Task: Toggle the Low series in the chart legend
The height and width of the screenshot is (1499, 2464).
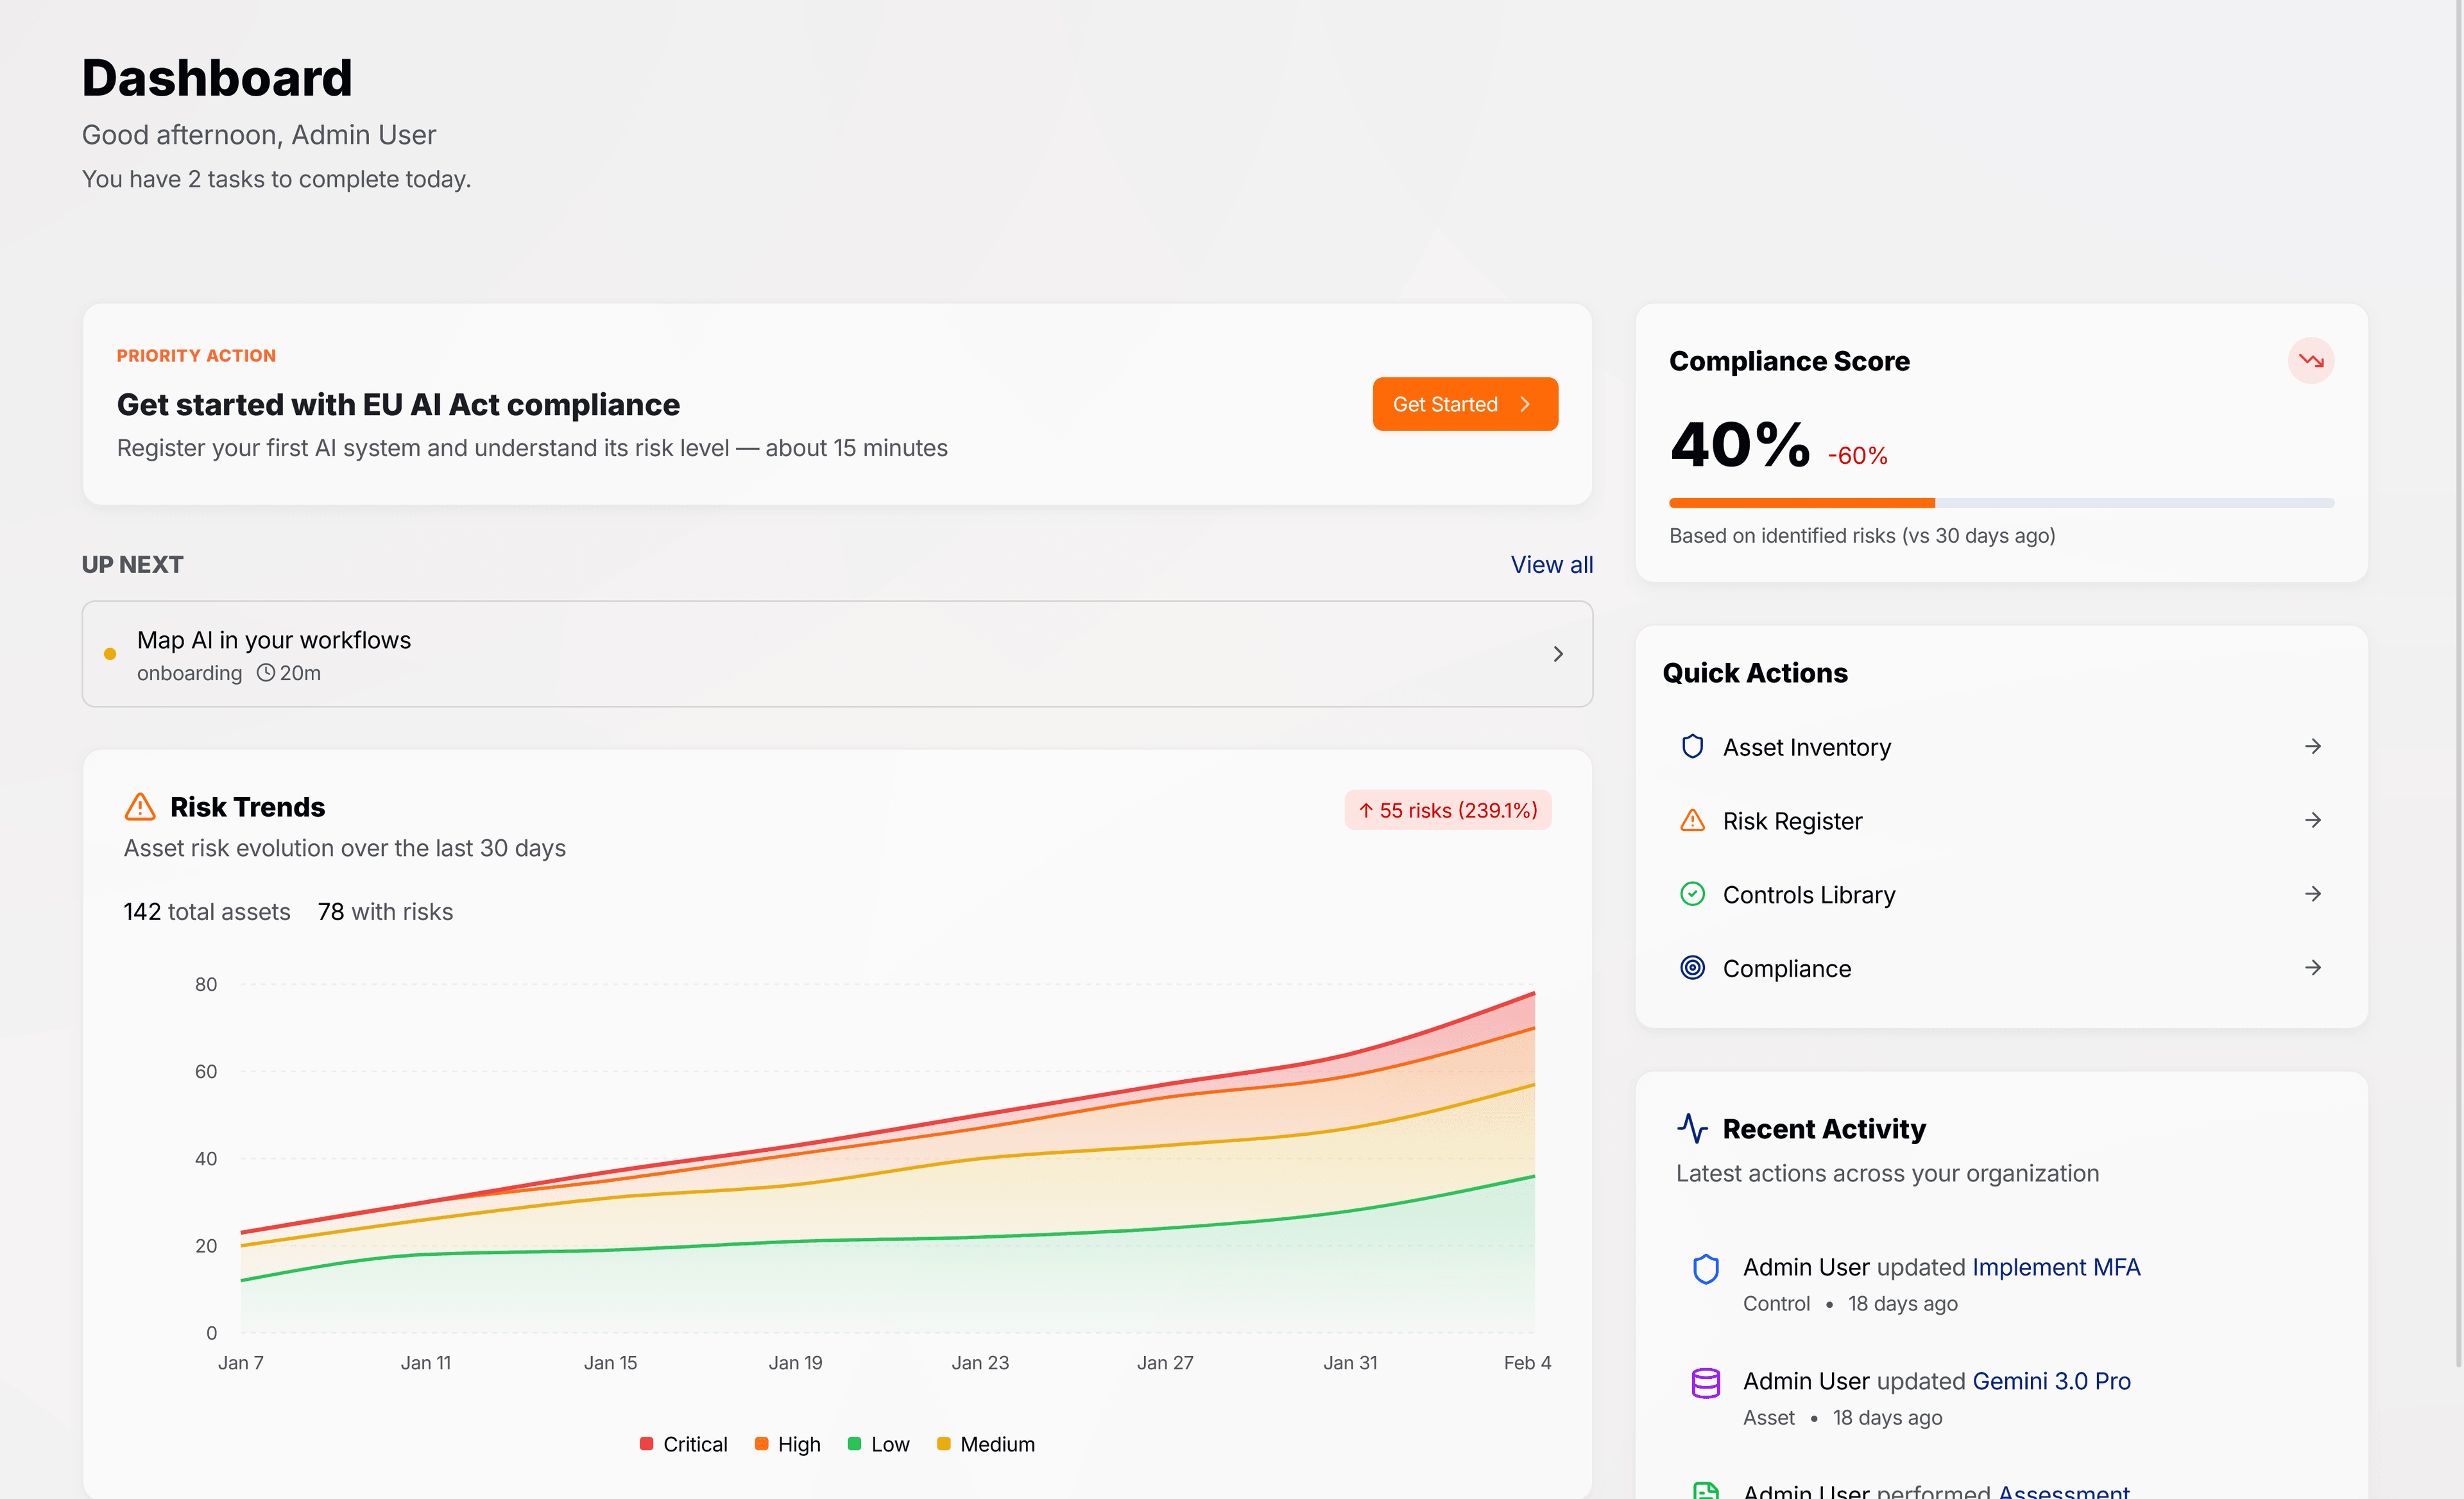Action: [877, 1443]
